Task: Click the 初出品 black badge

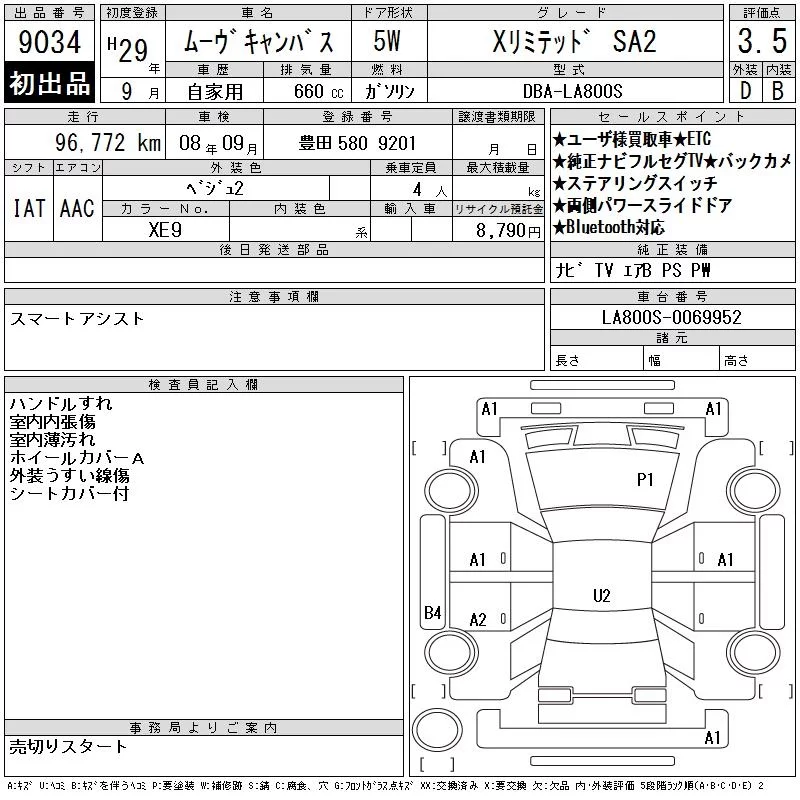Action: click(49, 82)
